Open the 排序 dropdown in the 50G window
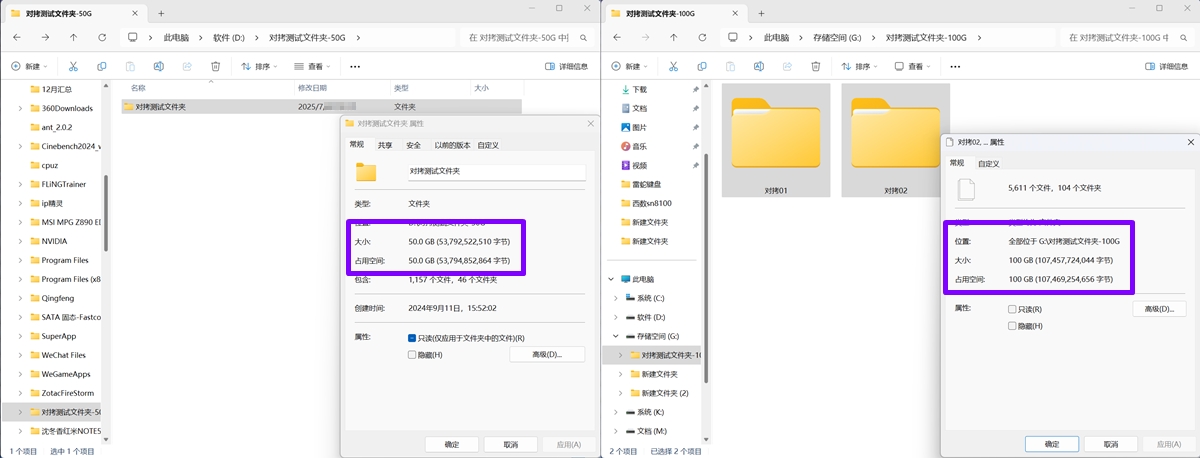 point(259,67)
